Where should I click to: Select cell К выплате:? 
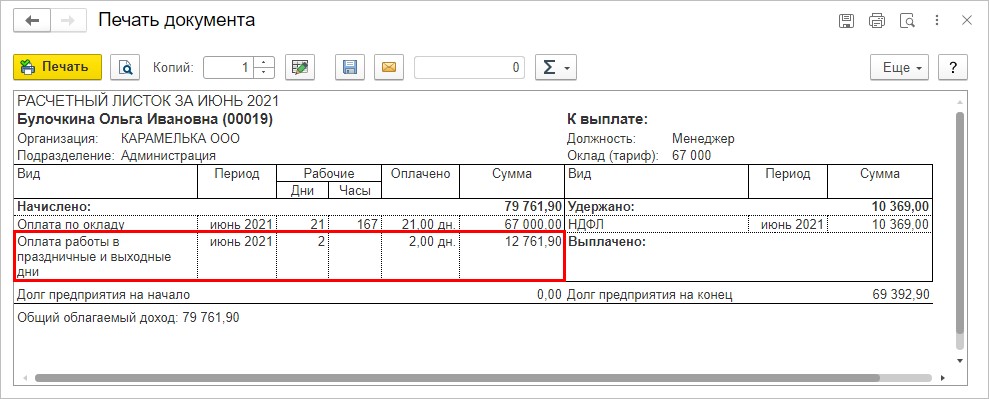[608, 119]
